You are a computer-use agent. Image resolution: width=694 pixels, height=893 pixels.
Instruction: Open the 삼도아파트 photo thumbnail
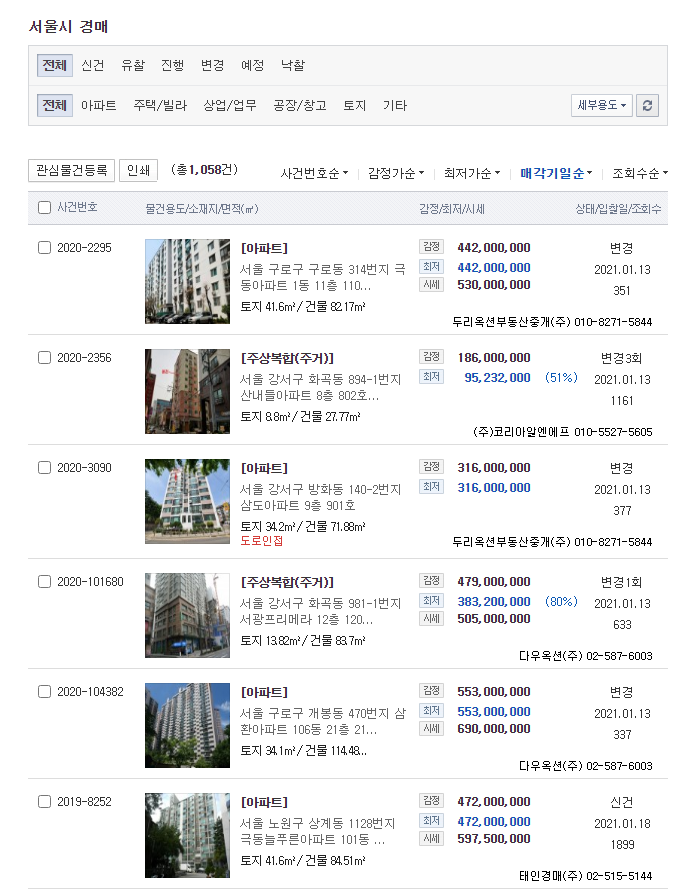coord(187,501)
